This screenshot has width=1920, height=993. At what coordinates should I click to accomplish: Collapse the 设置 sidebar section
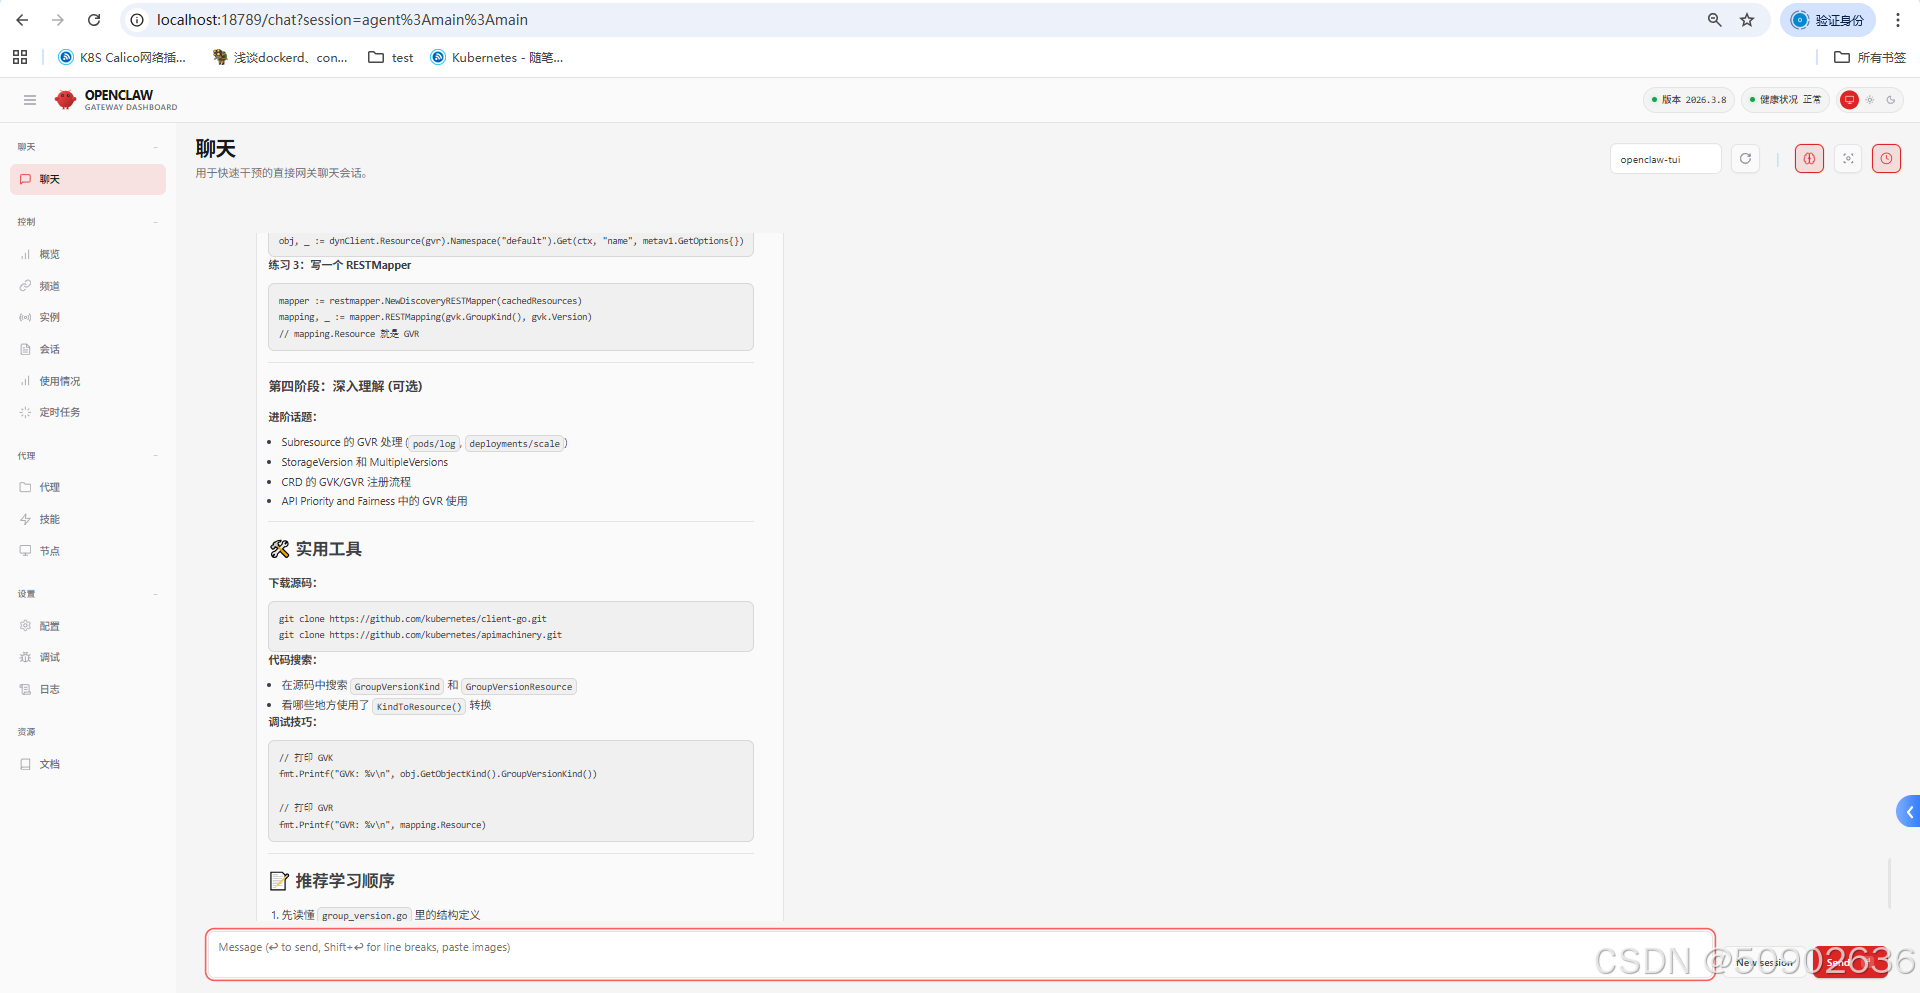click(x=88, y=594)
